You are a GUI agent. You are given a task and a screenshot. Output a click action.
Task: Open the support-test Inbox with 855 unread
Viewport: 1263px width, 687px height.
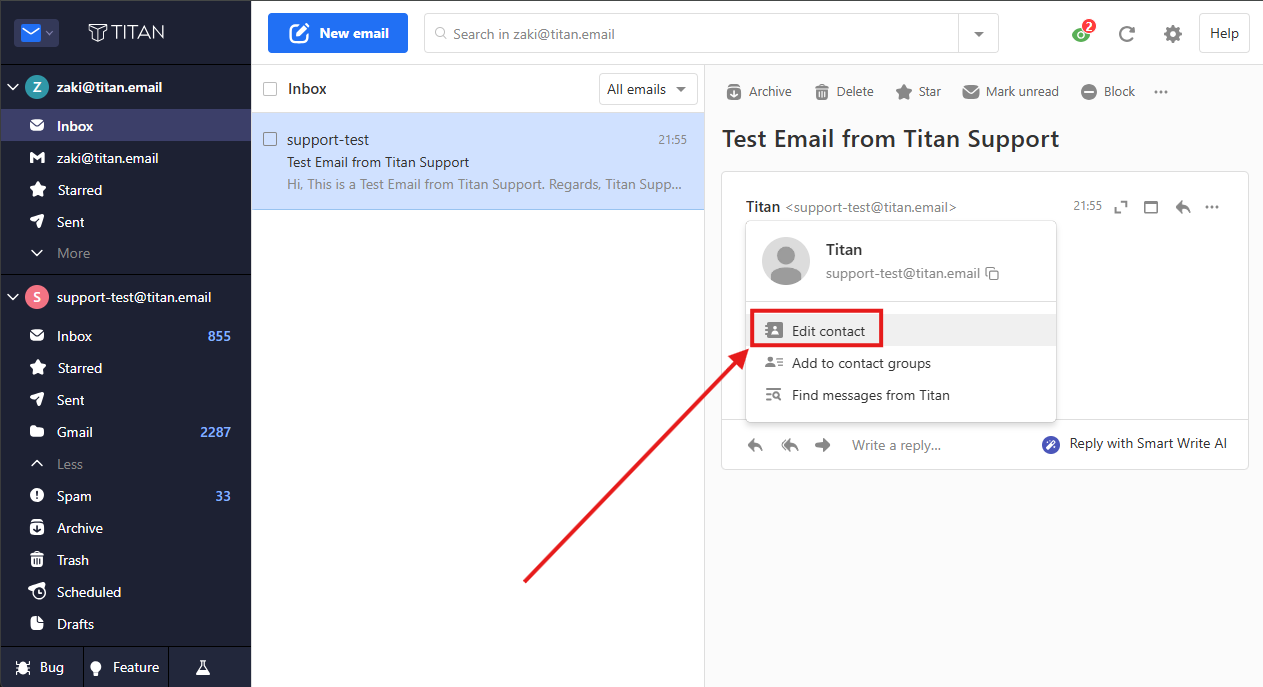click(125, 336)
